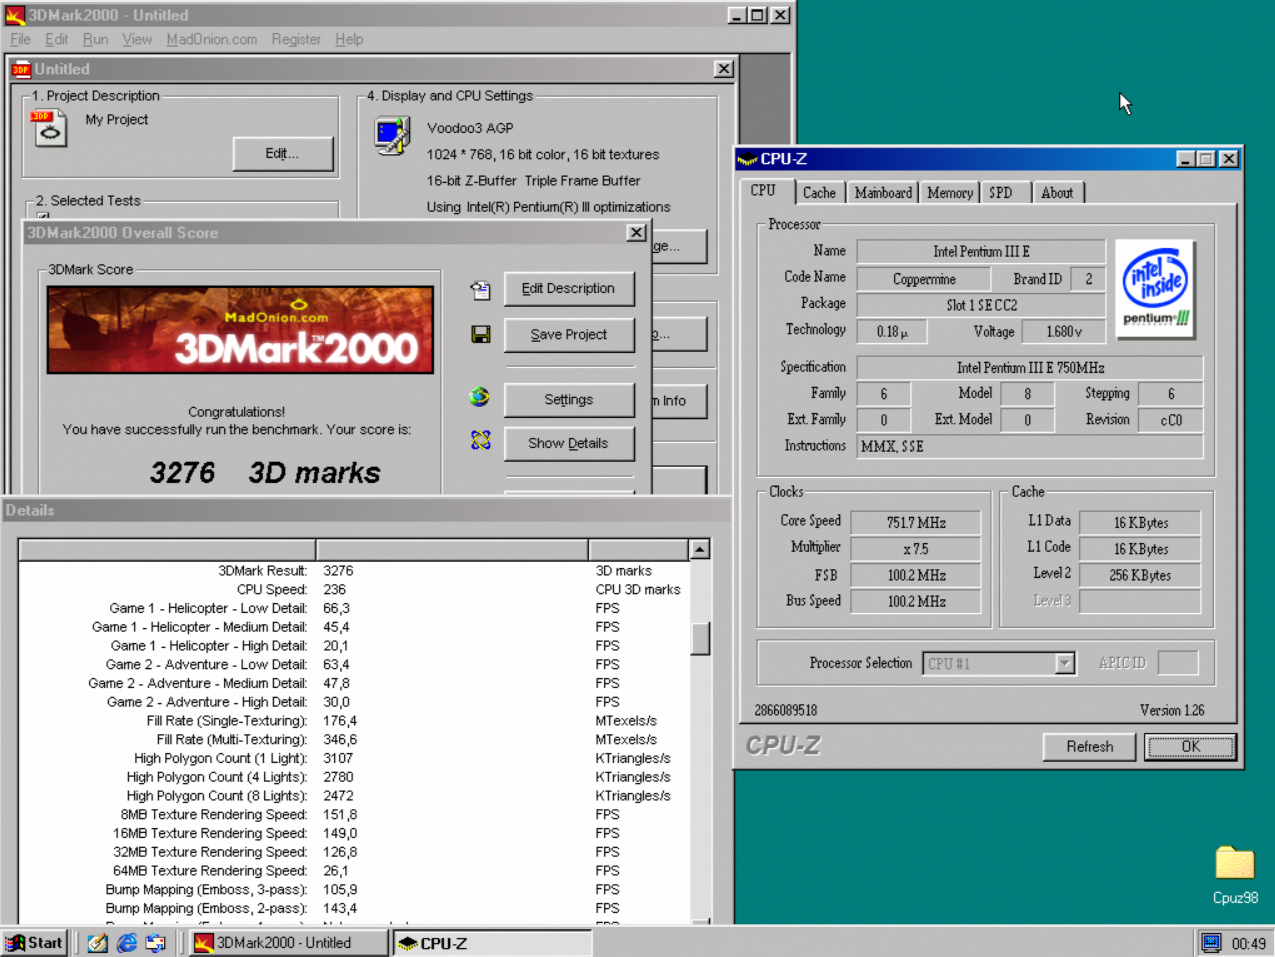Viewport: 1275px width, 957px height.
Task: Switch to the Memory tab
Action: pos(949,193)
